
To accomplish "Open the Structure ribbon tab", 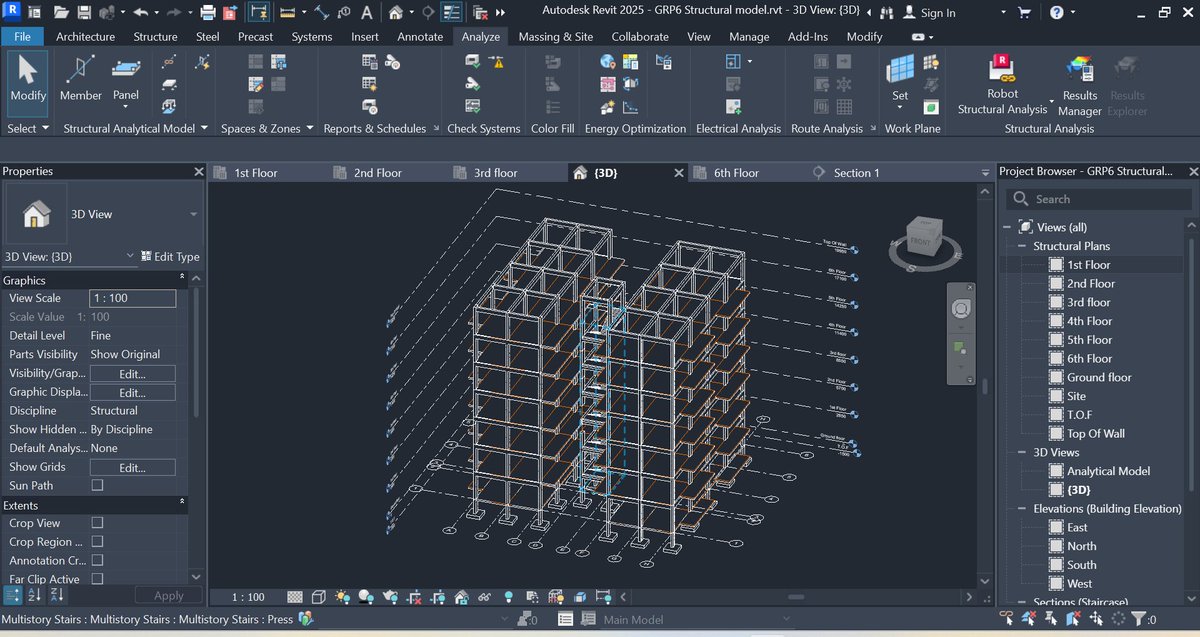I will [x=155, y=37].
